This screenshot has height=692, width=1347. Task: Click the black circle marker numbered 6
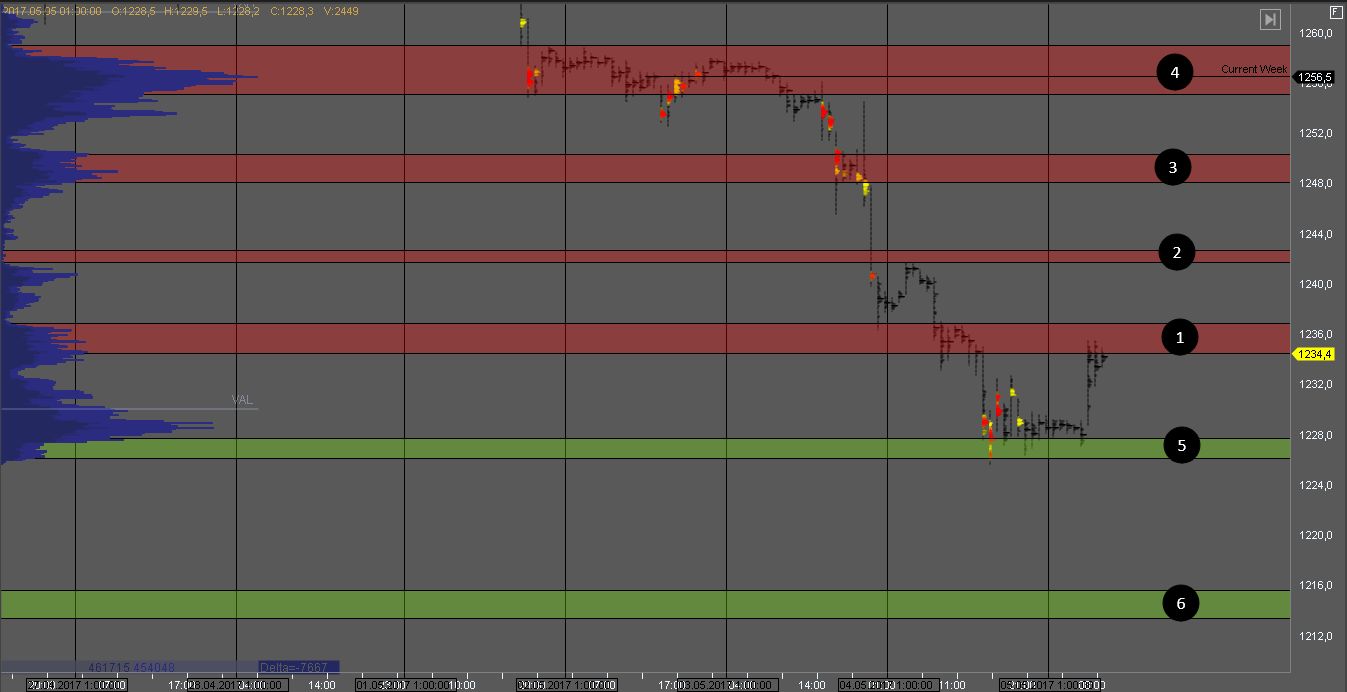pos(1181,604)
